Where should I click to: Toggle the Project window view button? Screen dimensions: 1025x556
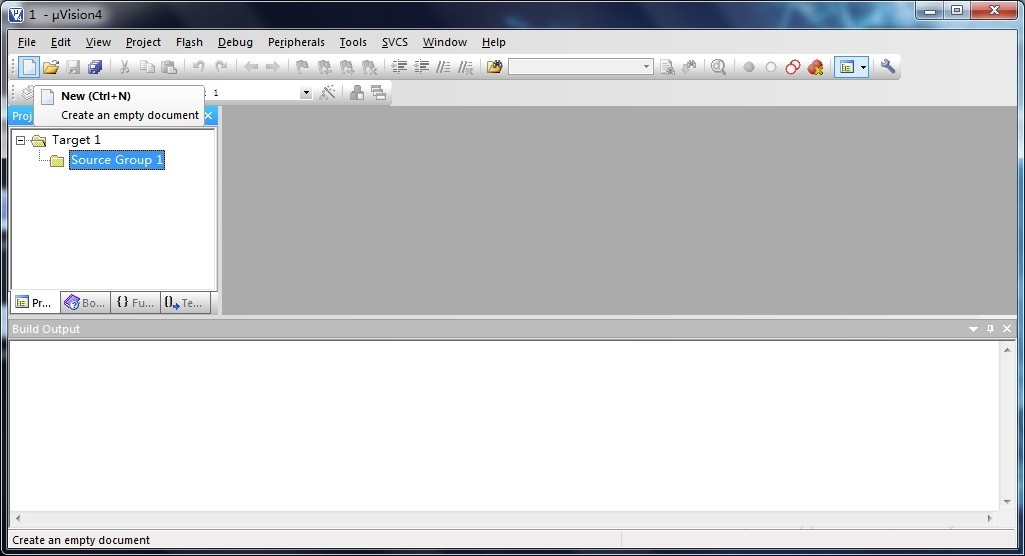[x=847, y=67]
